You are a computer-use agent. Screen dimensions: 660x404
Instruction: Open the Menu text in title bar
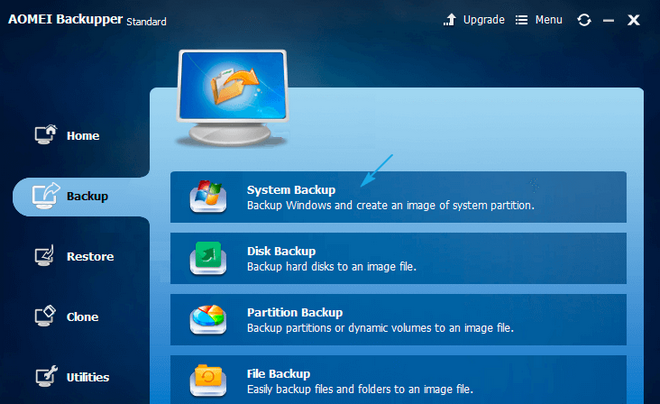click(548, 20)
